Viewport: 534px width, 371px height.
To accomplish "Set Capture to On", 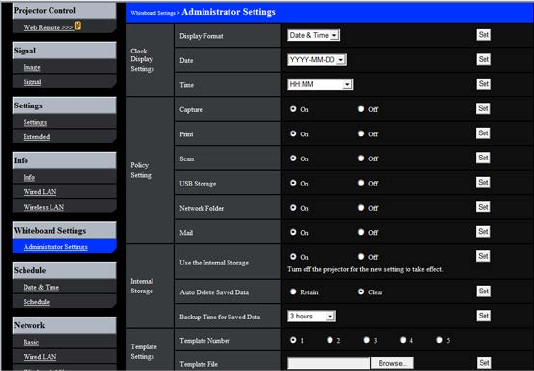I will click(293, 109).
